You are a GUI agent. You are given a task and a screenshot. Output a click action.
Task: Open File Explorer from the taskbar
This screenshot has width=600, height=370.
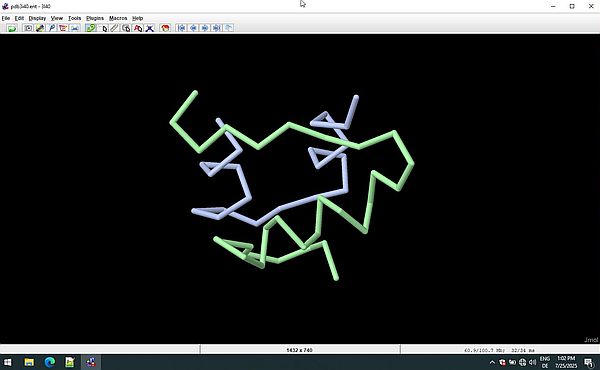[29, 362]
